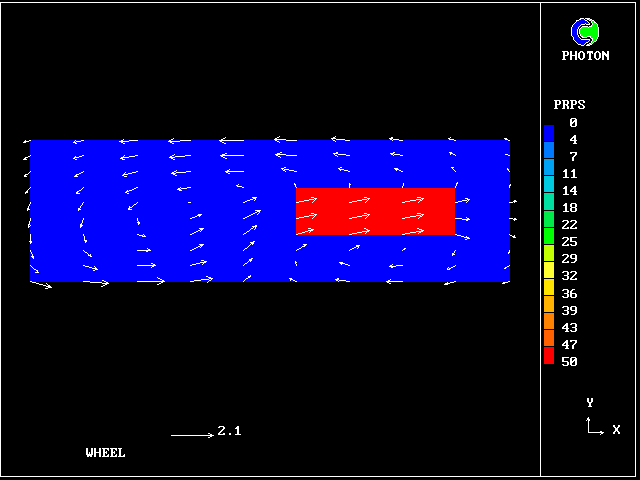Click the legend value 14 label
640x480 pixels.
tap(569, 191)
